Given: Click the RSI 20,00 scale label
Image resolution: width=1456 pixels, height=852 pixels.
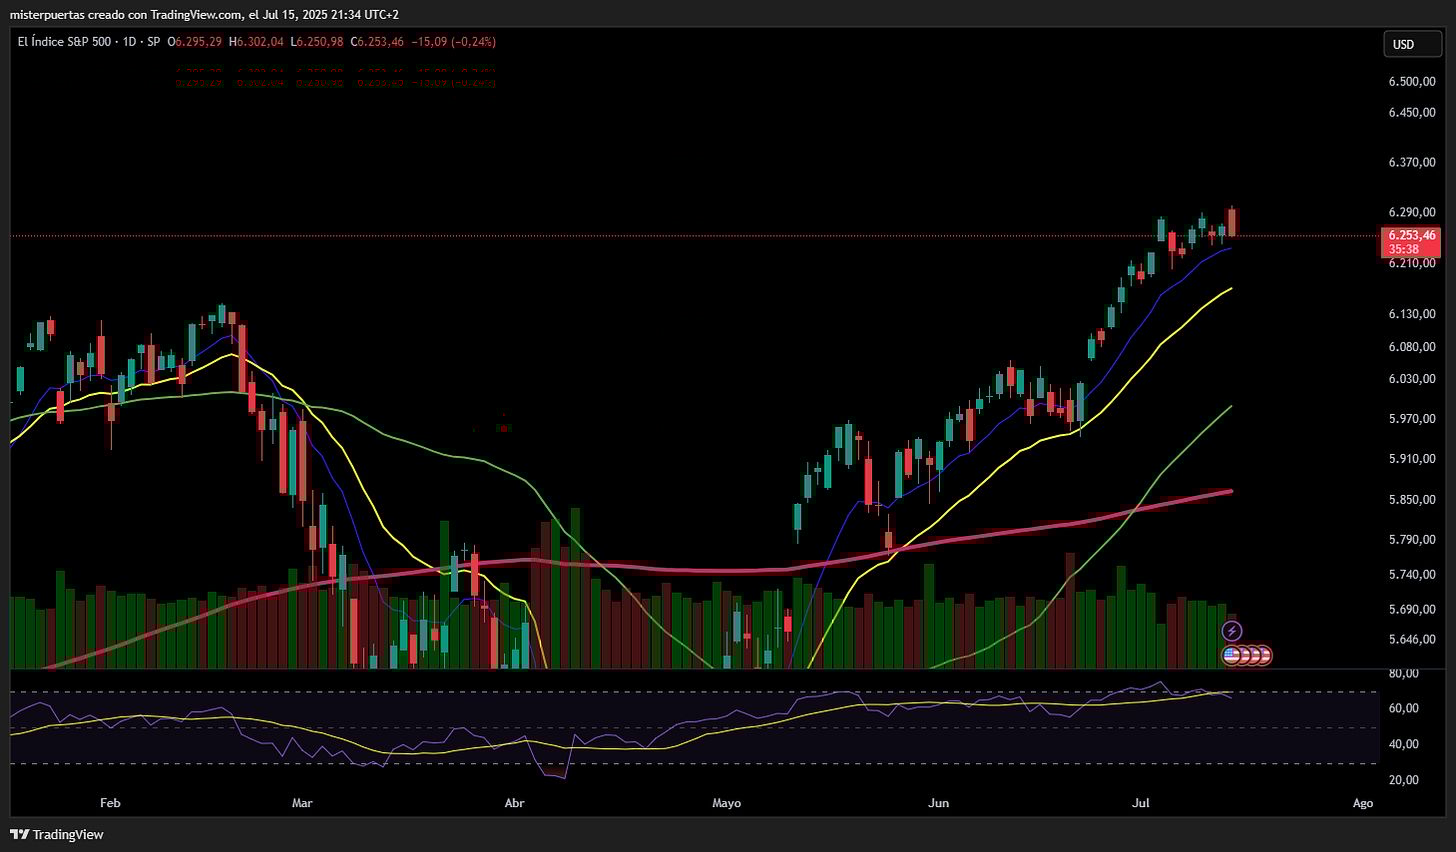Looking at the screenshot, I should pos(1404,780).
